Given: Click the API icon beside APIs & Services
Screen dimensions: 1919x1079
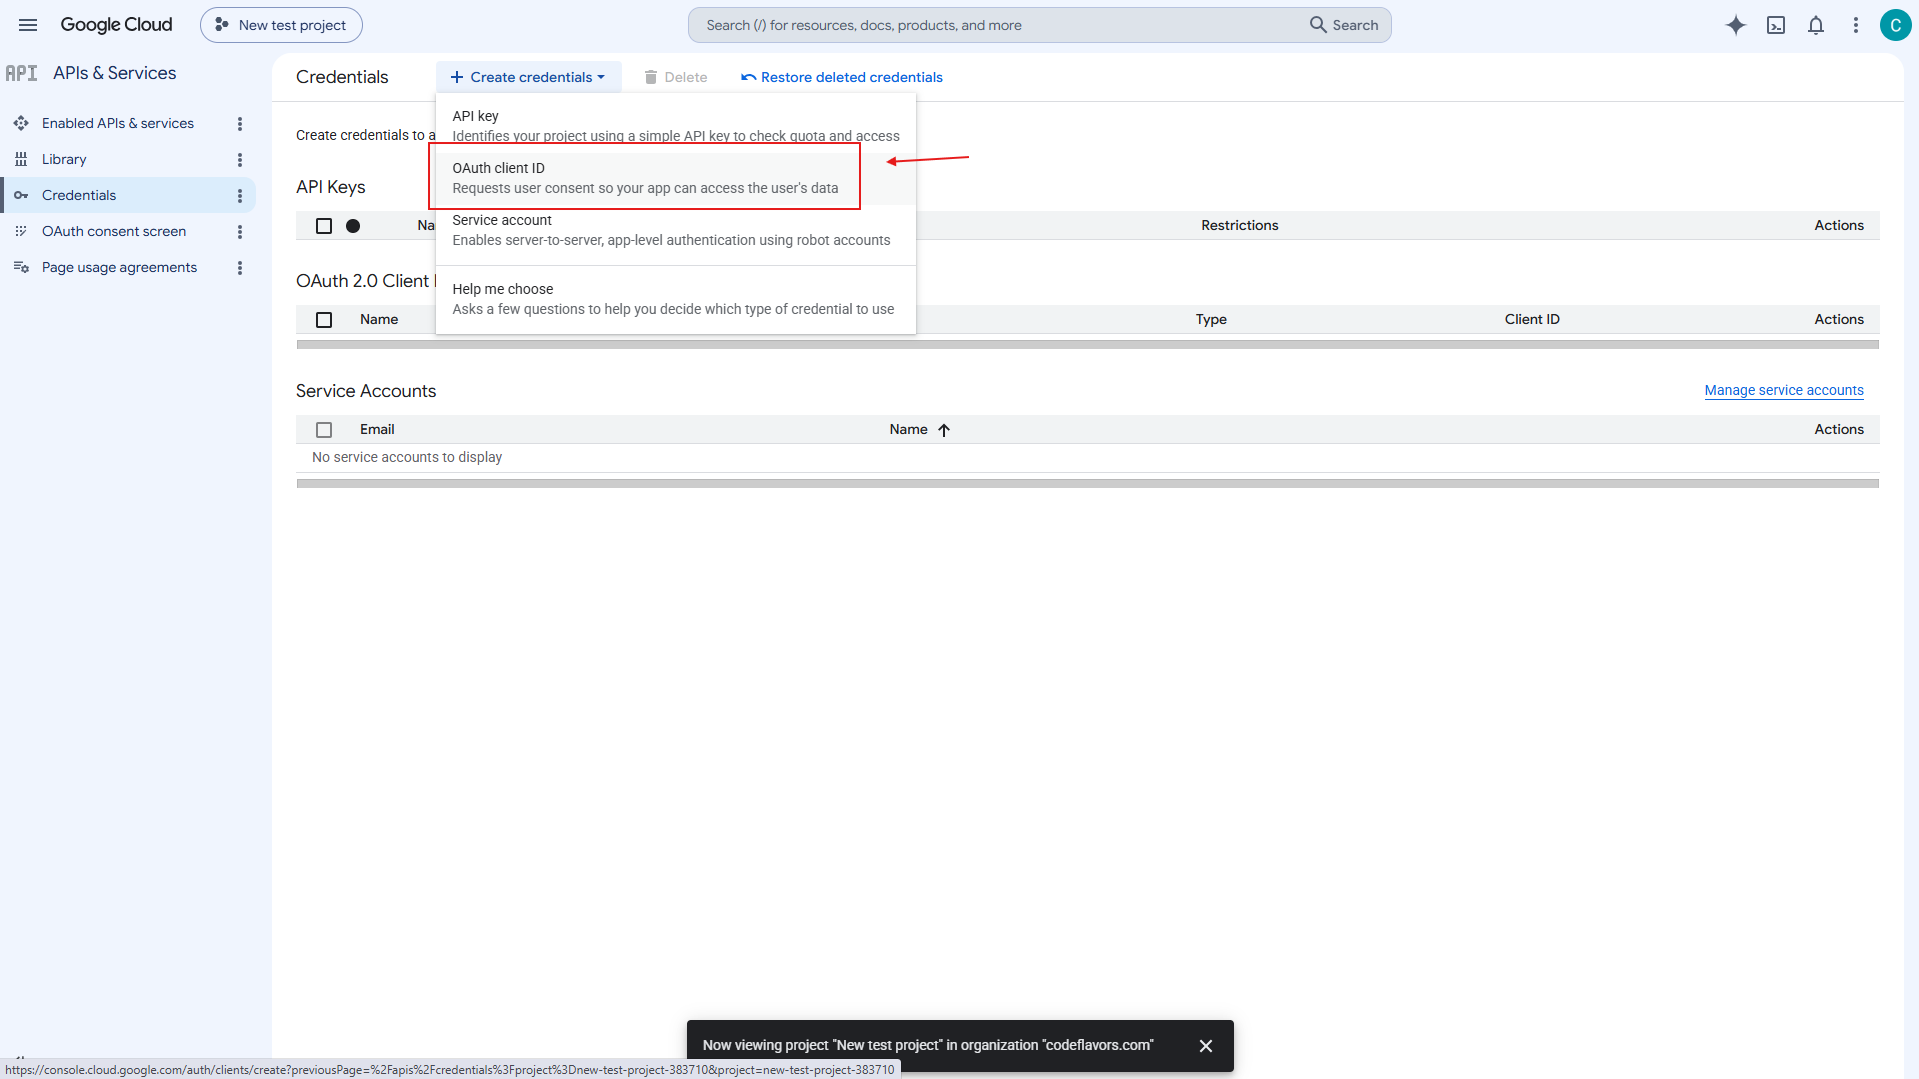Looking at the screenshot, I should [x=21, y=73].
